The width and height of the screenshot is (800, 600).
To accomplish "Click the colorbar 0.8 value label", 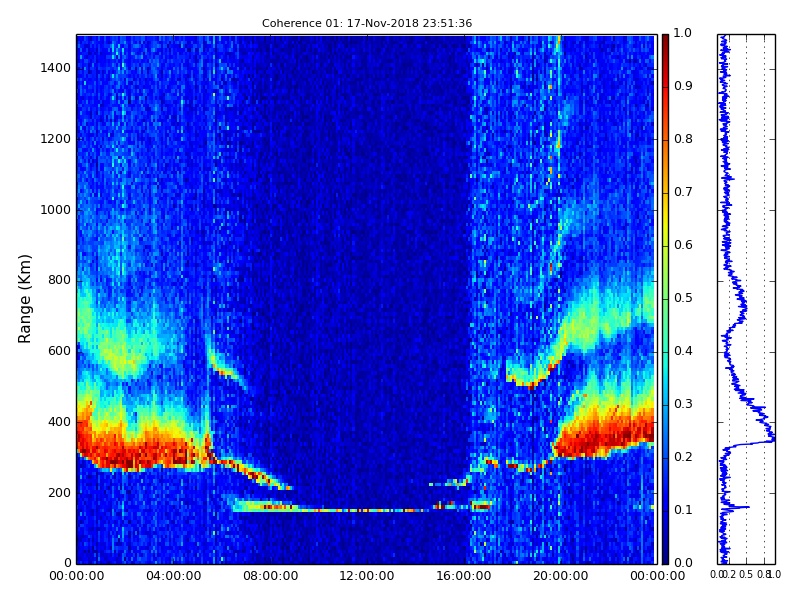I will [683, 139].
